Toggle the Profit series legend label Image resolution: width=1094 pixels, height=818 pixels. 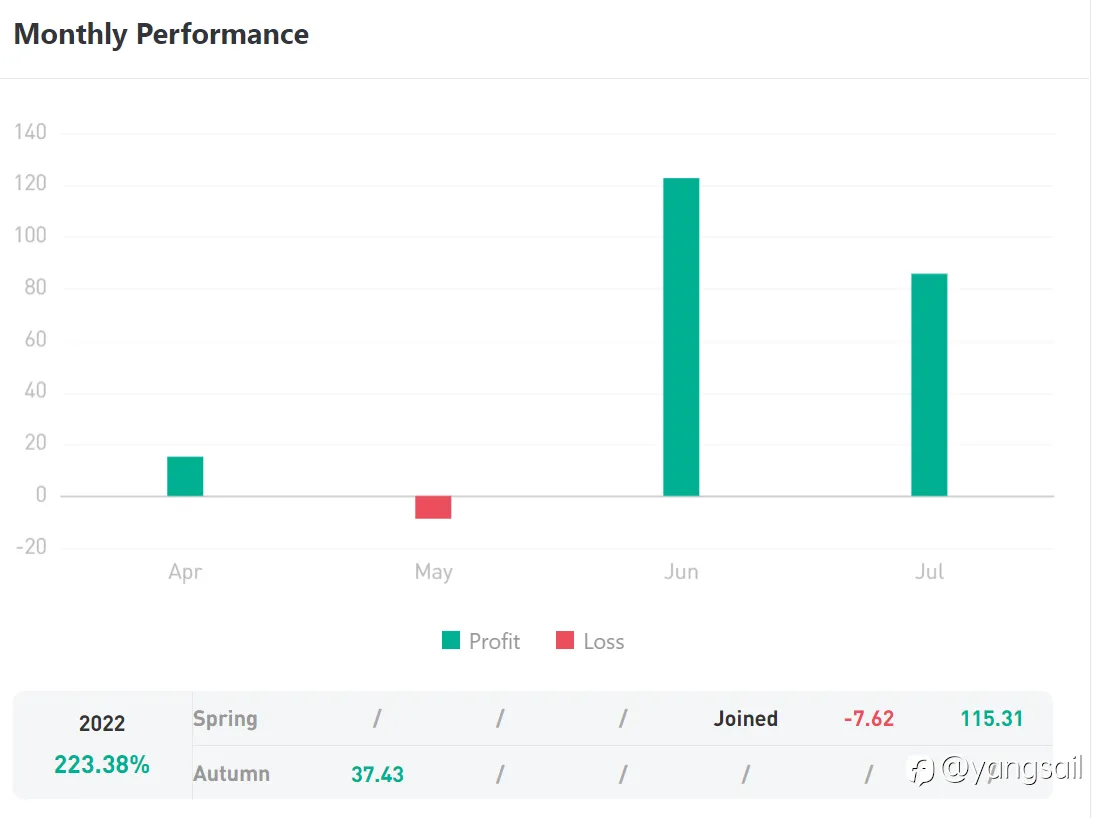(494, 642)
